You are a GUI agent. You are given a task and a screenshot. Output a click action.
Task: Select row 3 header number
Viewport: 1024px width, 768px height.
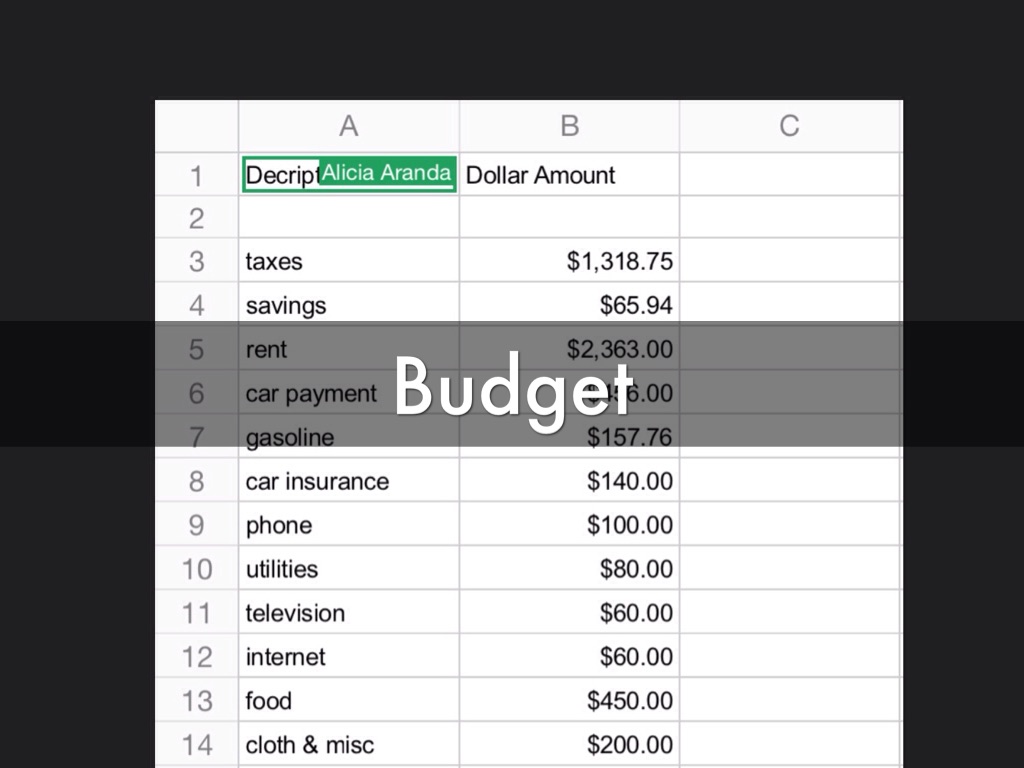click(196, 262)
